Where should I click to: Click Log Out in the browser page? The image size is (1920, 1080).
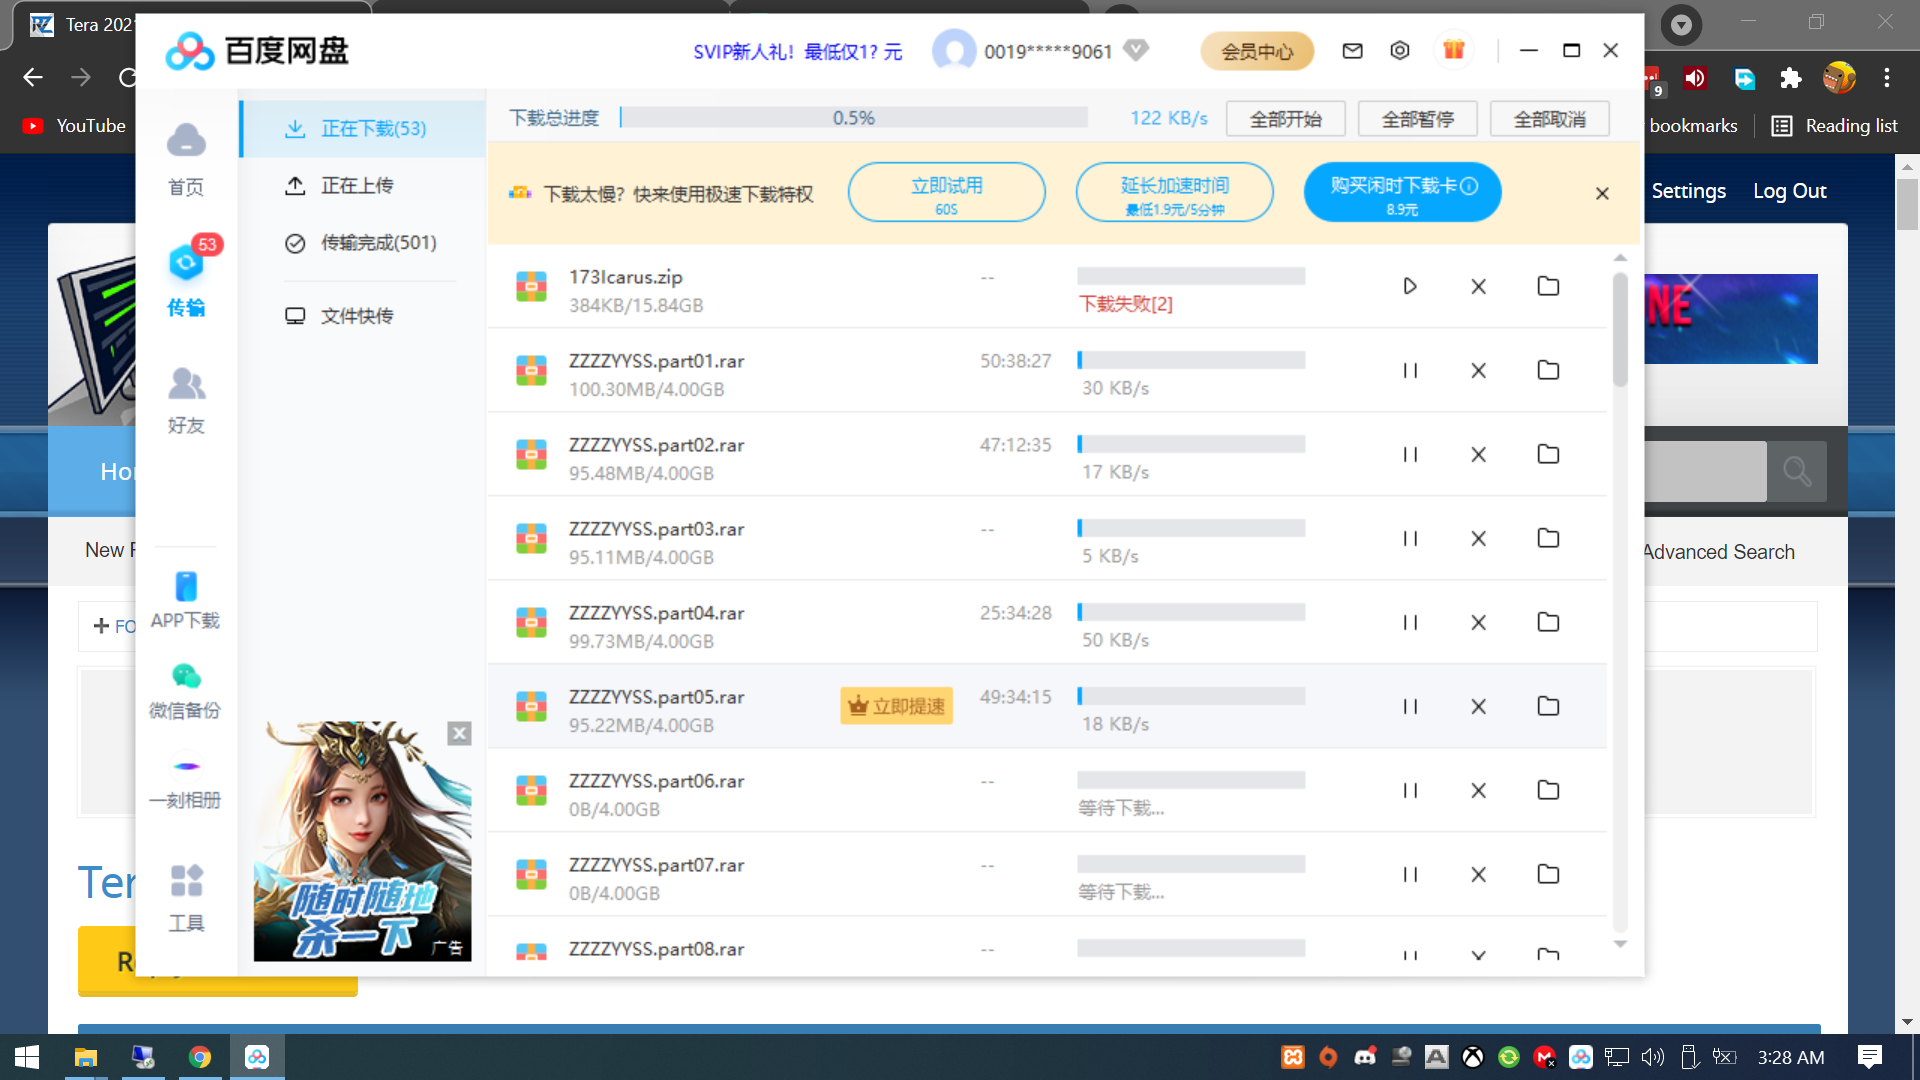pos(1789,191)
